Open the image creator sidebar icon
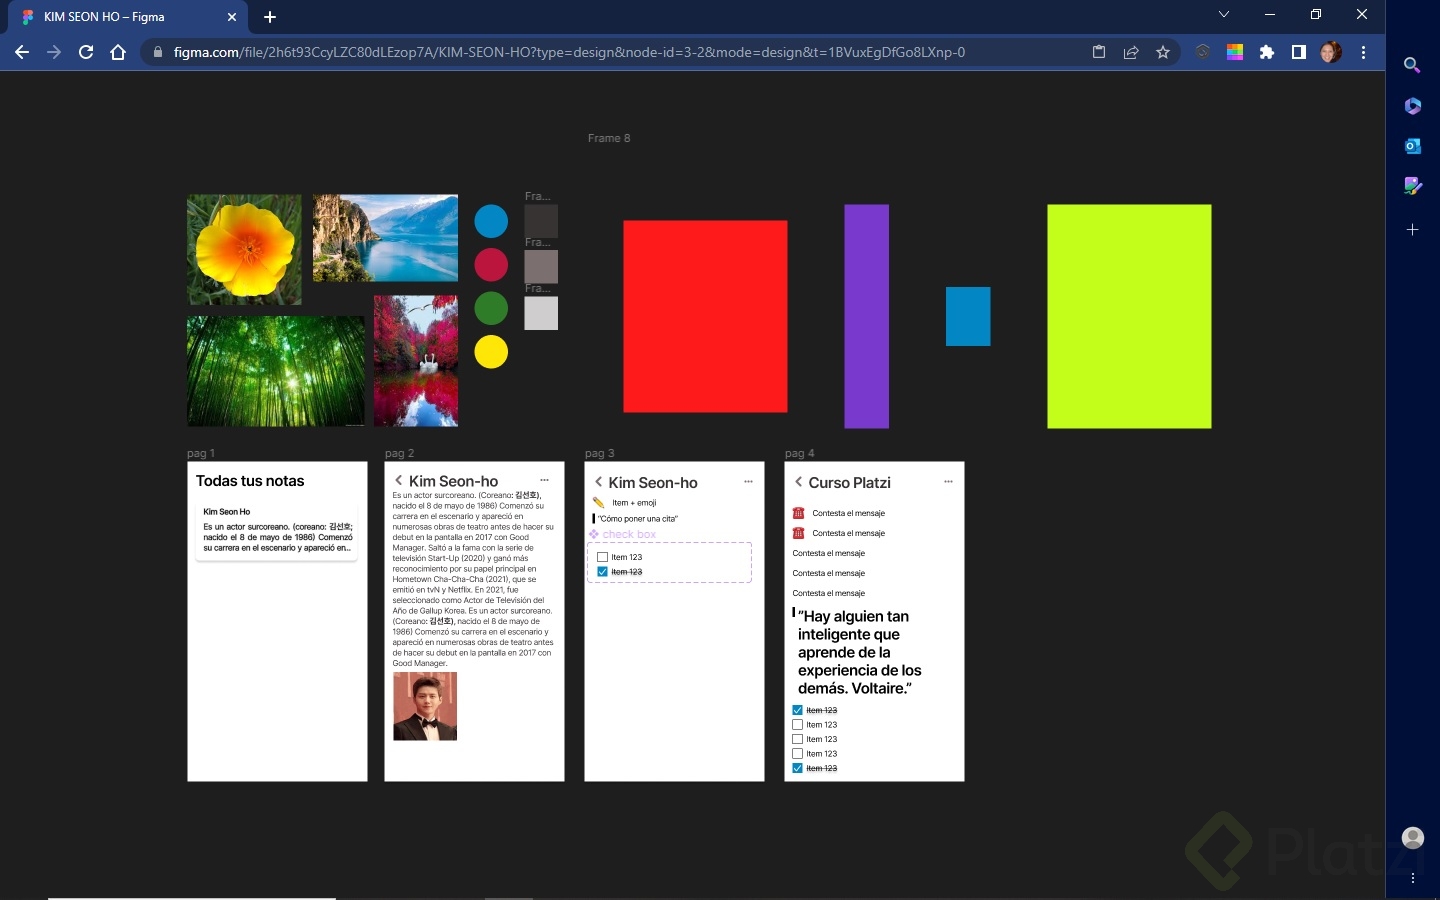This screenshot has width=1440, height=900. (x=1412, y=186)
